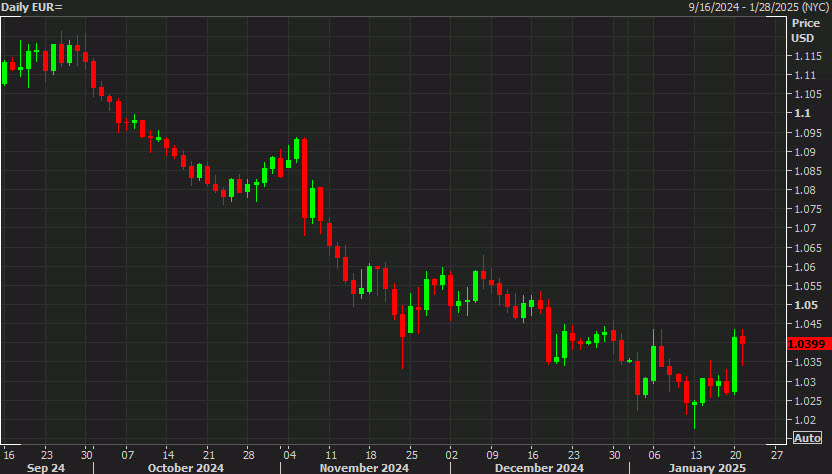Click the Auto scale button

pyautogui.click(x=807, y=438)
